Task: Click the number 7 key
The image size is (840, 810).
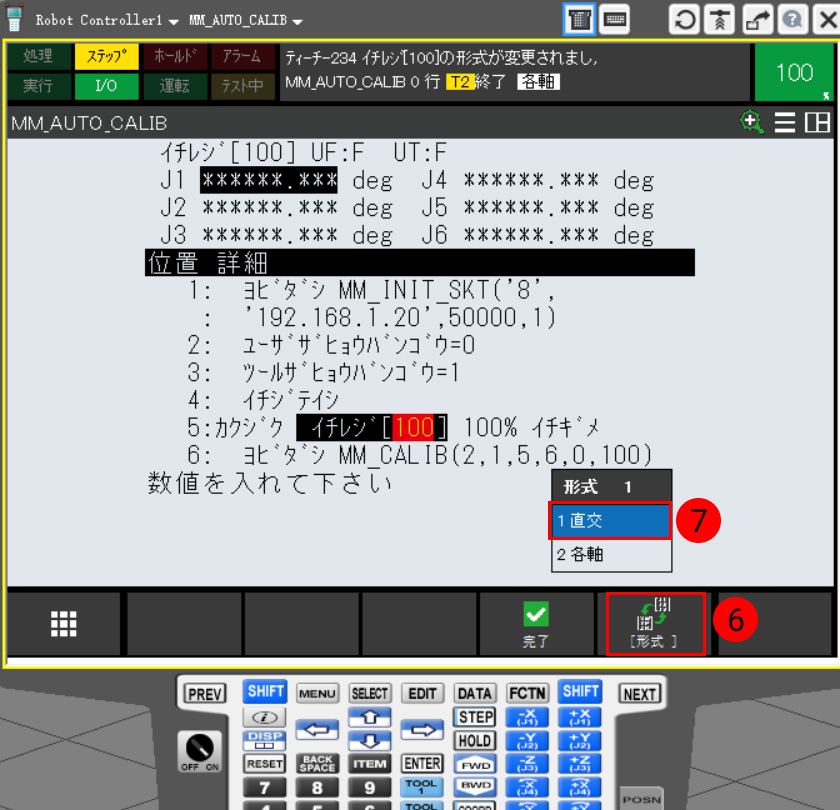Action: point(265,788)
